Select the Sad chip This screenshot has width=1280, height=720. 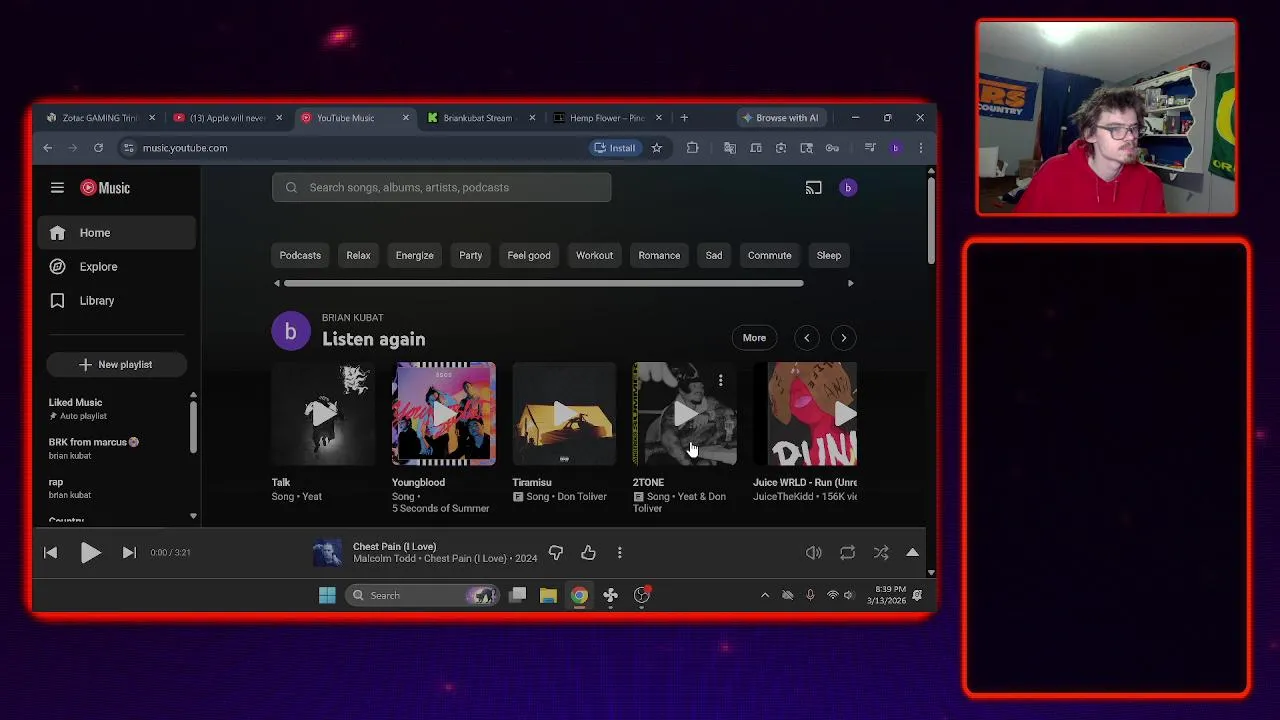[713, 255]
